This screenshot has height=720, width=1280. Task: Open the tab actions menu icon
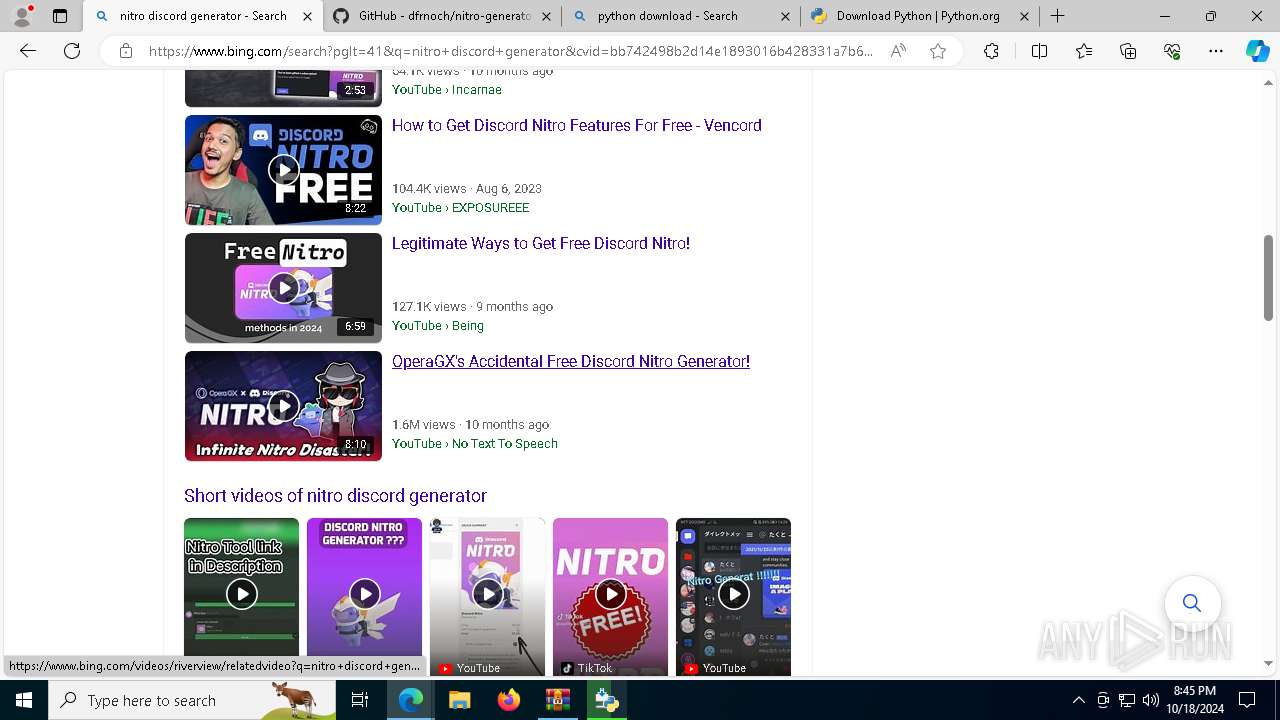pos(60,16)
